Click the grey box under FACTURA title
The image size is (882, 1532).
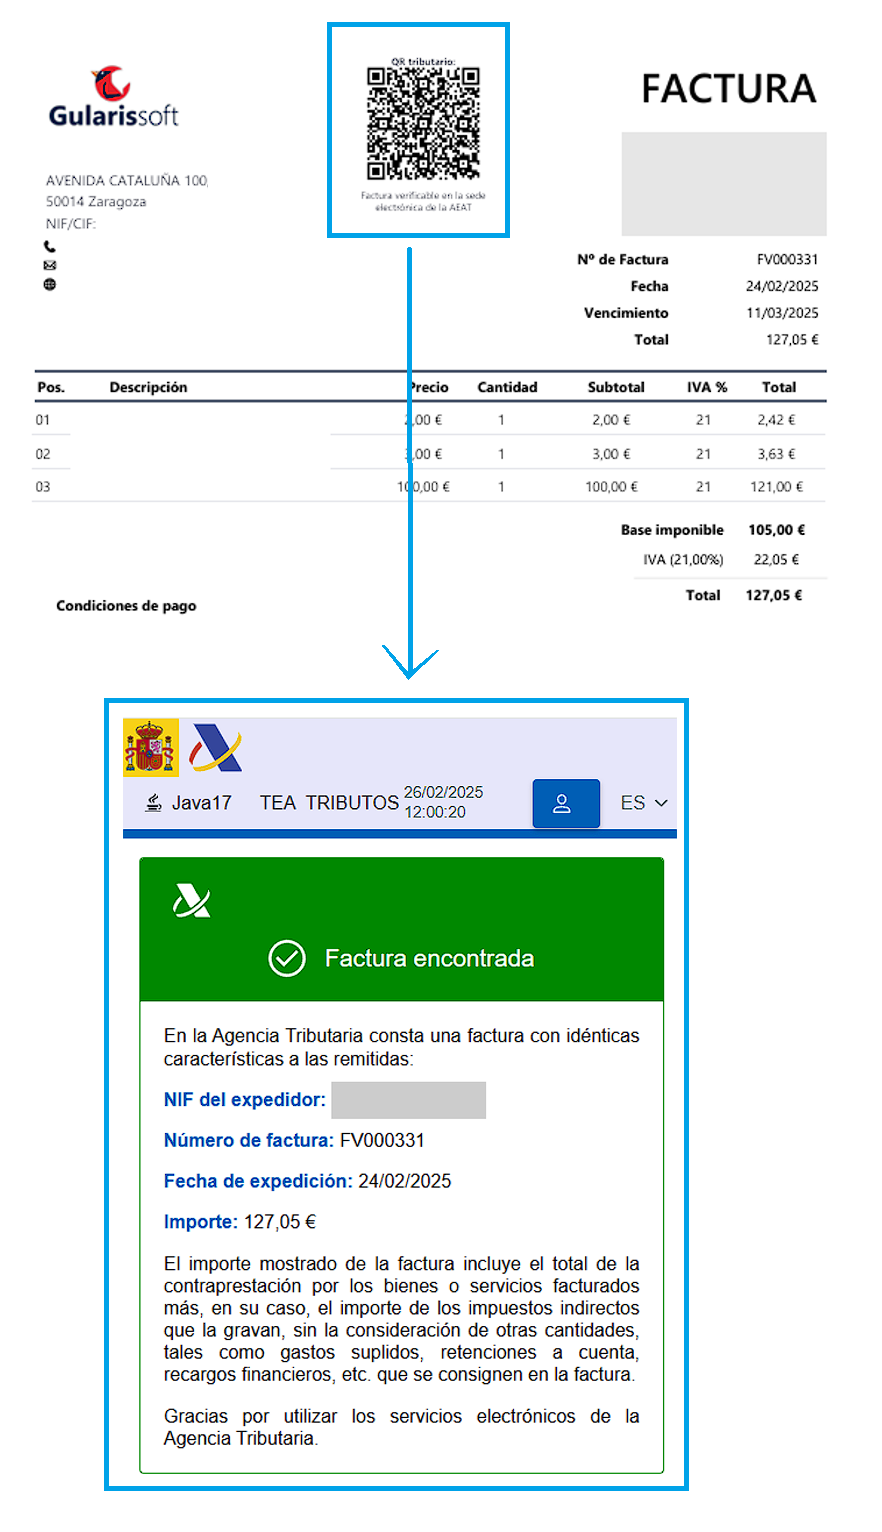[724, 184]
